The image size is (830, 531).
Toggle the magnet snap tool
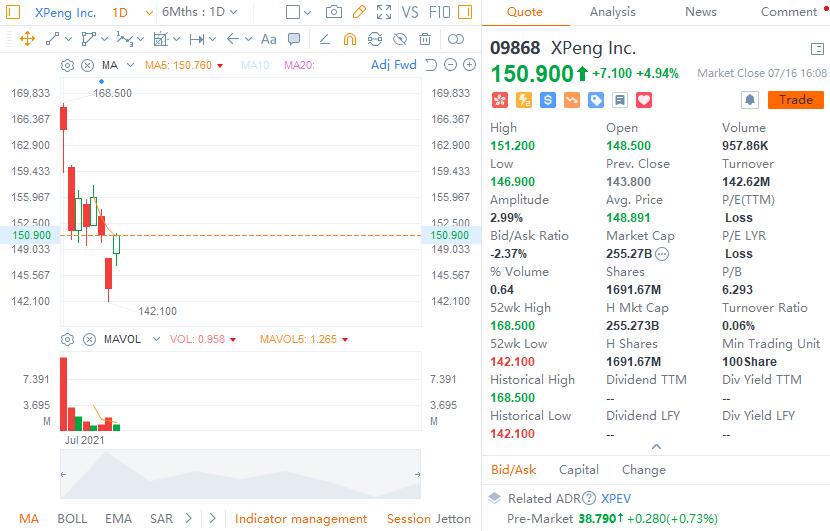tap(350, 39)
